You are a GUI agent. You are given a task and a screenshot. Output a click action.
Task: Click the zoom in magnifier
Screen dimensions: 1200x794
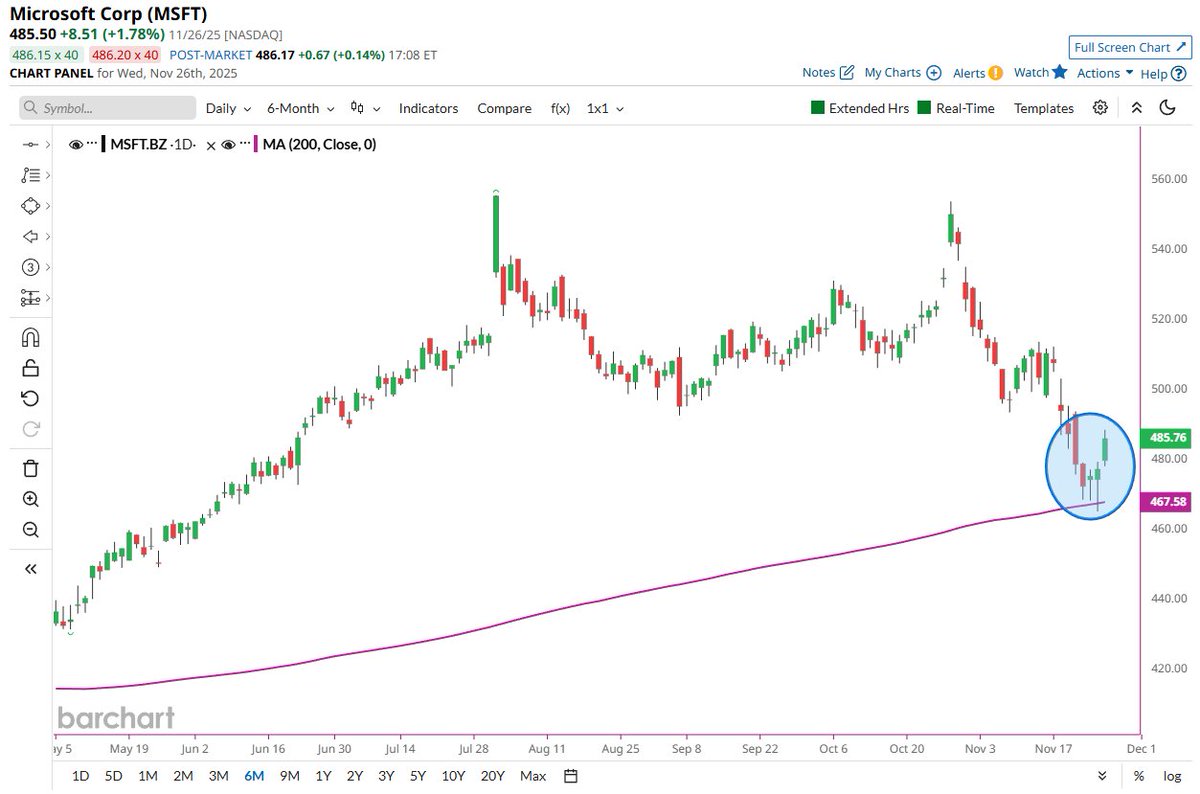point(30,499)
